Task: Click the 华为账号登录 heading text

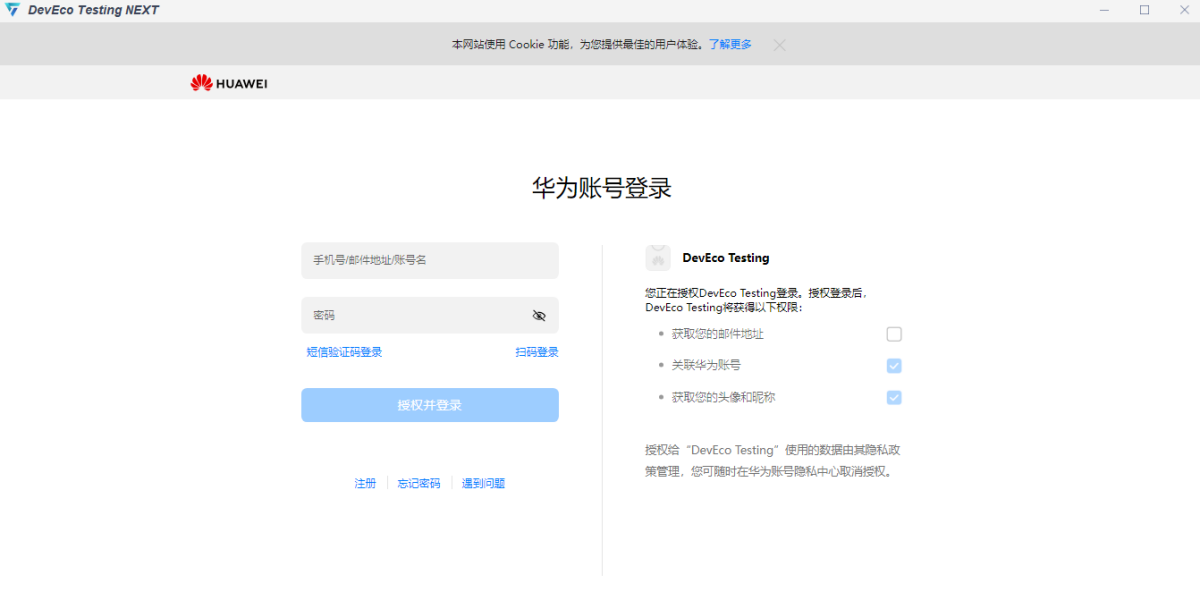Action: click(602, 188)
